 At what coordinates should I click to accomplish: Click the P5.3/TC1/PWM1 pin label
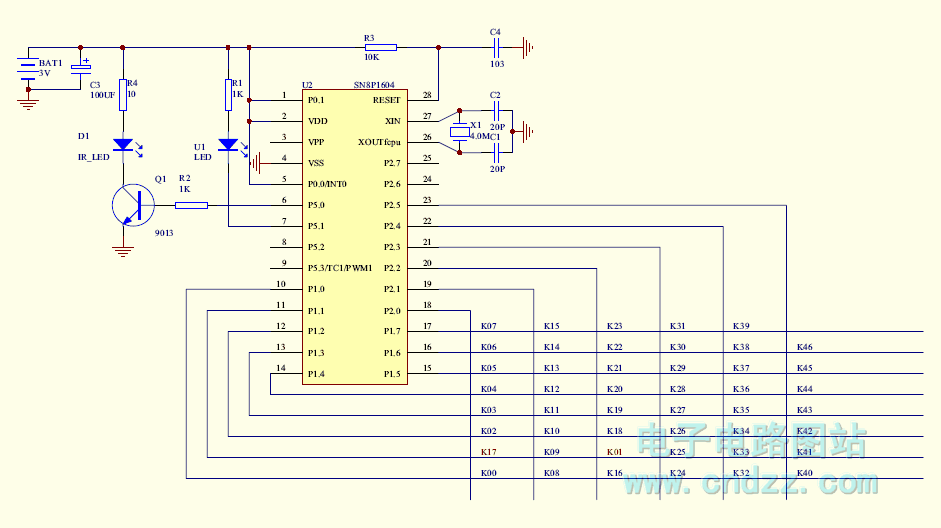[340, 268]
